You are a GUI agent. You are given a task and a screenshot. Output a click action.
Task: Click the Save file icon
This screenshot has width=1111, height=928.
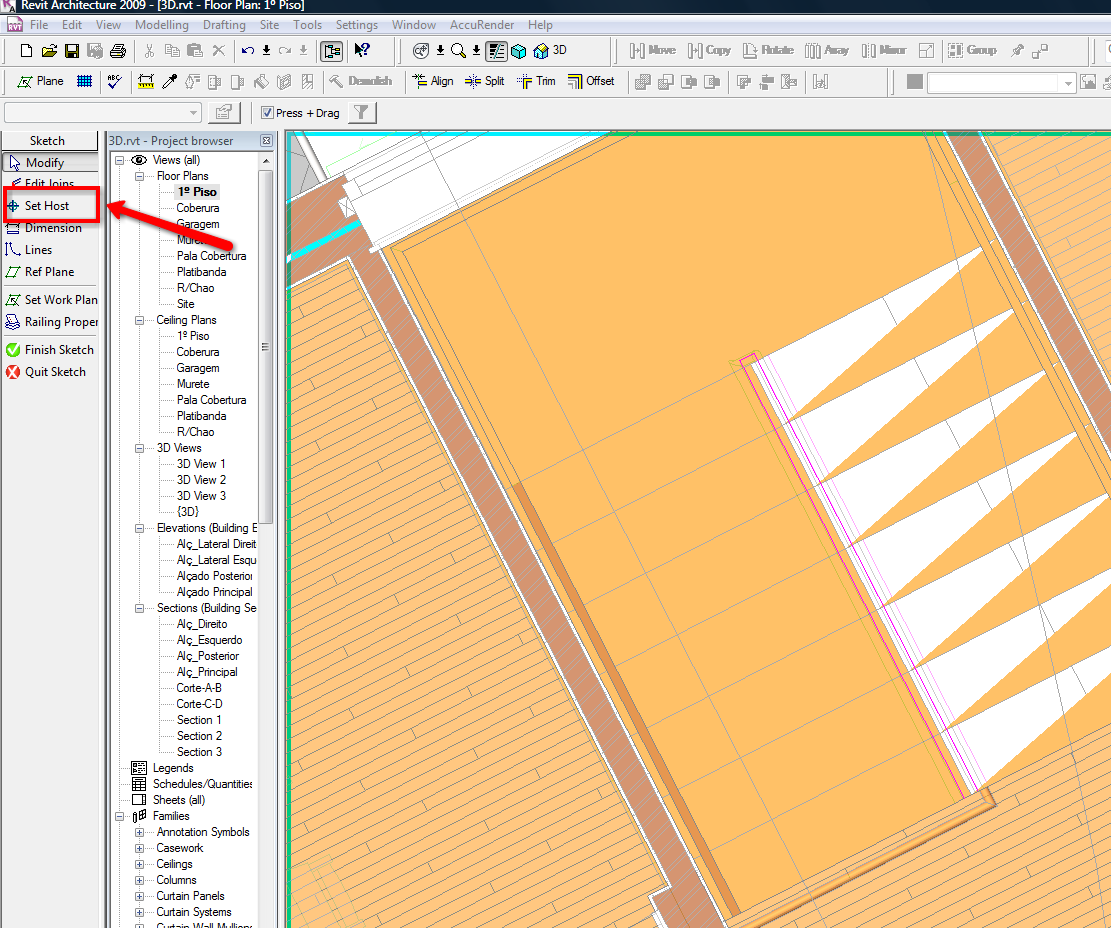72,51
